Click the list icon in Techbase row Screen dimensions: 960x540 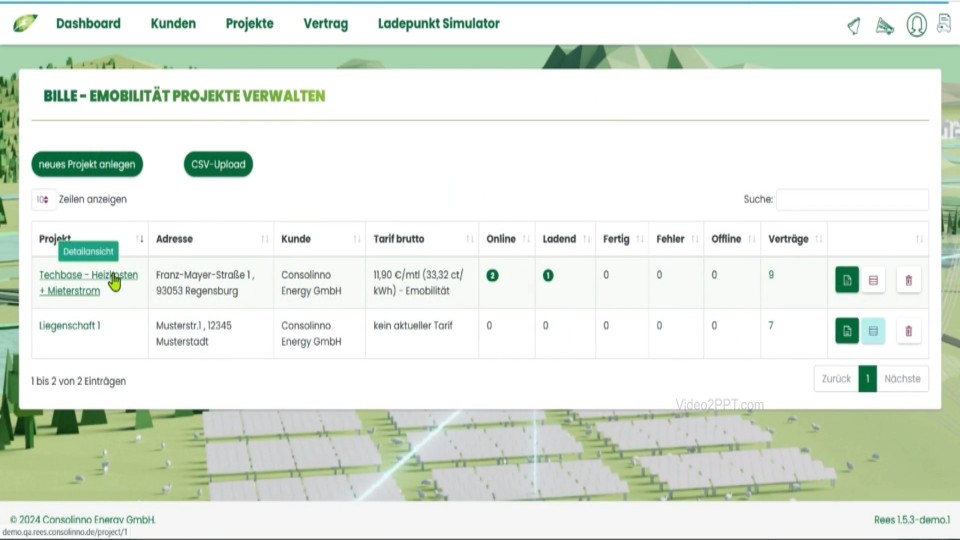pyautogui.click(x=873, y=280)
